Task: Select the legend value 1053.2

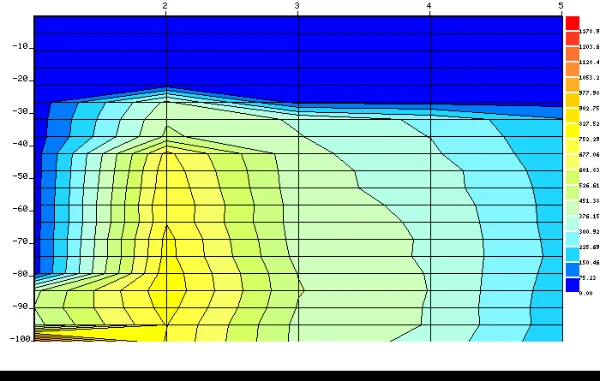Action: pyautogui.click(x=589, y=78)
